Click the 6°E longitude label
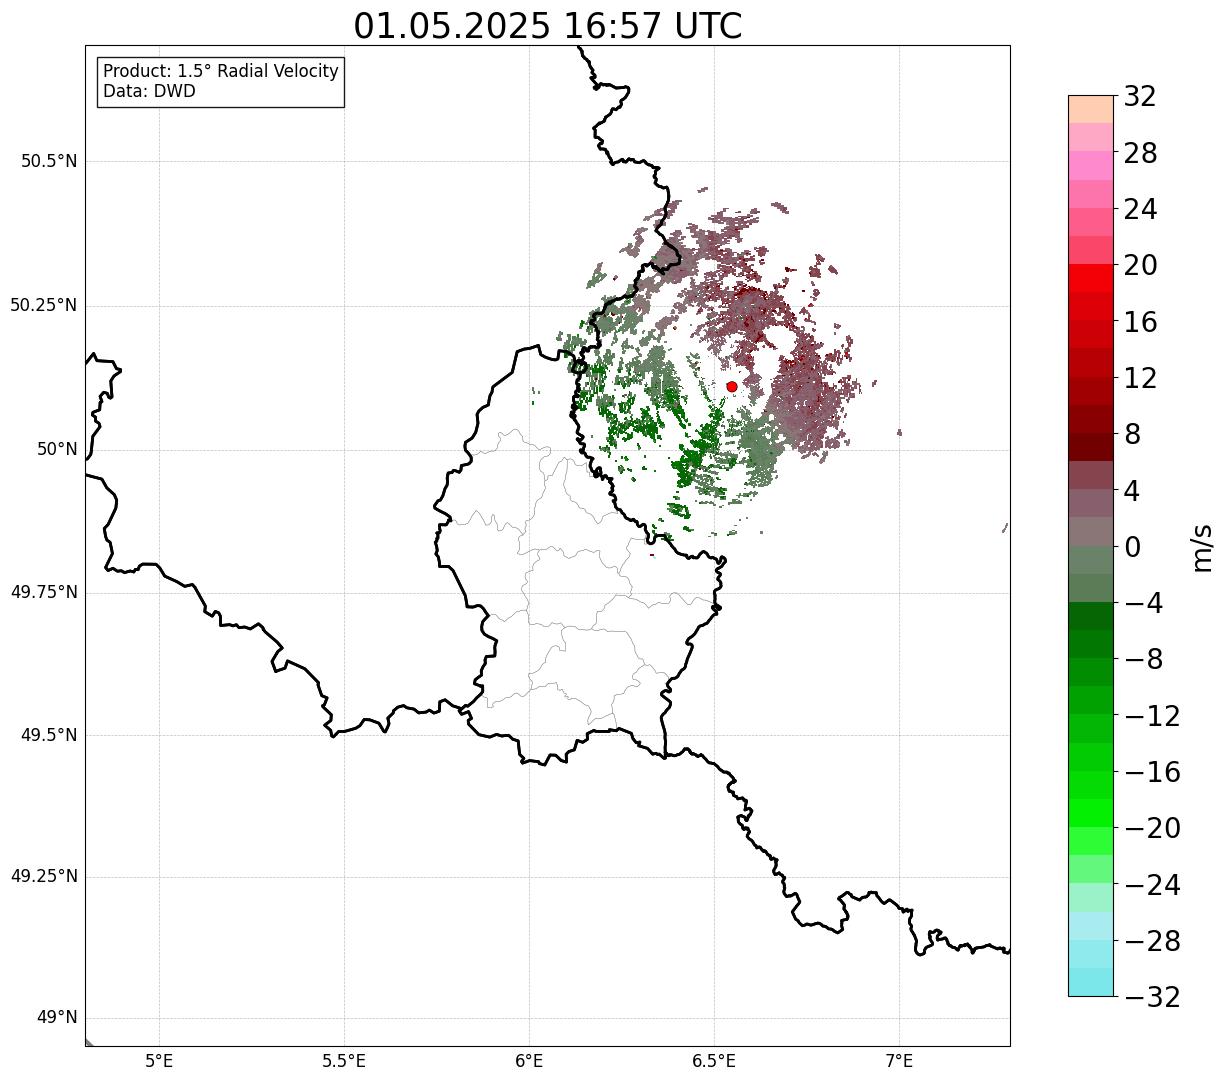This screenshot has height=1081, width=1225. (529, 1061)
